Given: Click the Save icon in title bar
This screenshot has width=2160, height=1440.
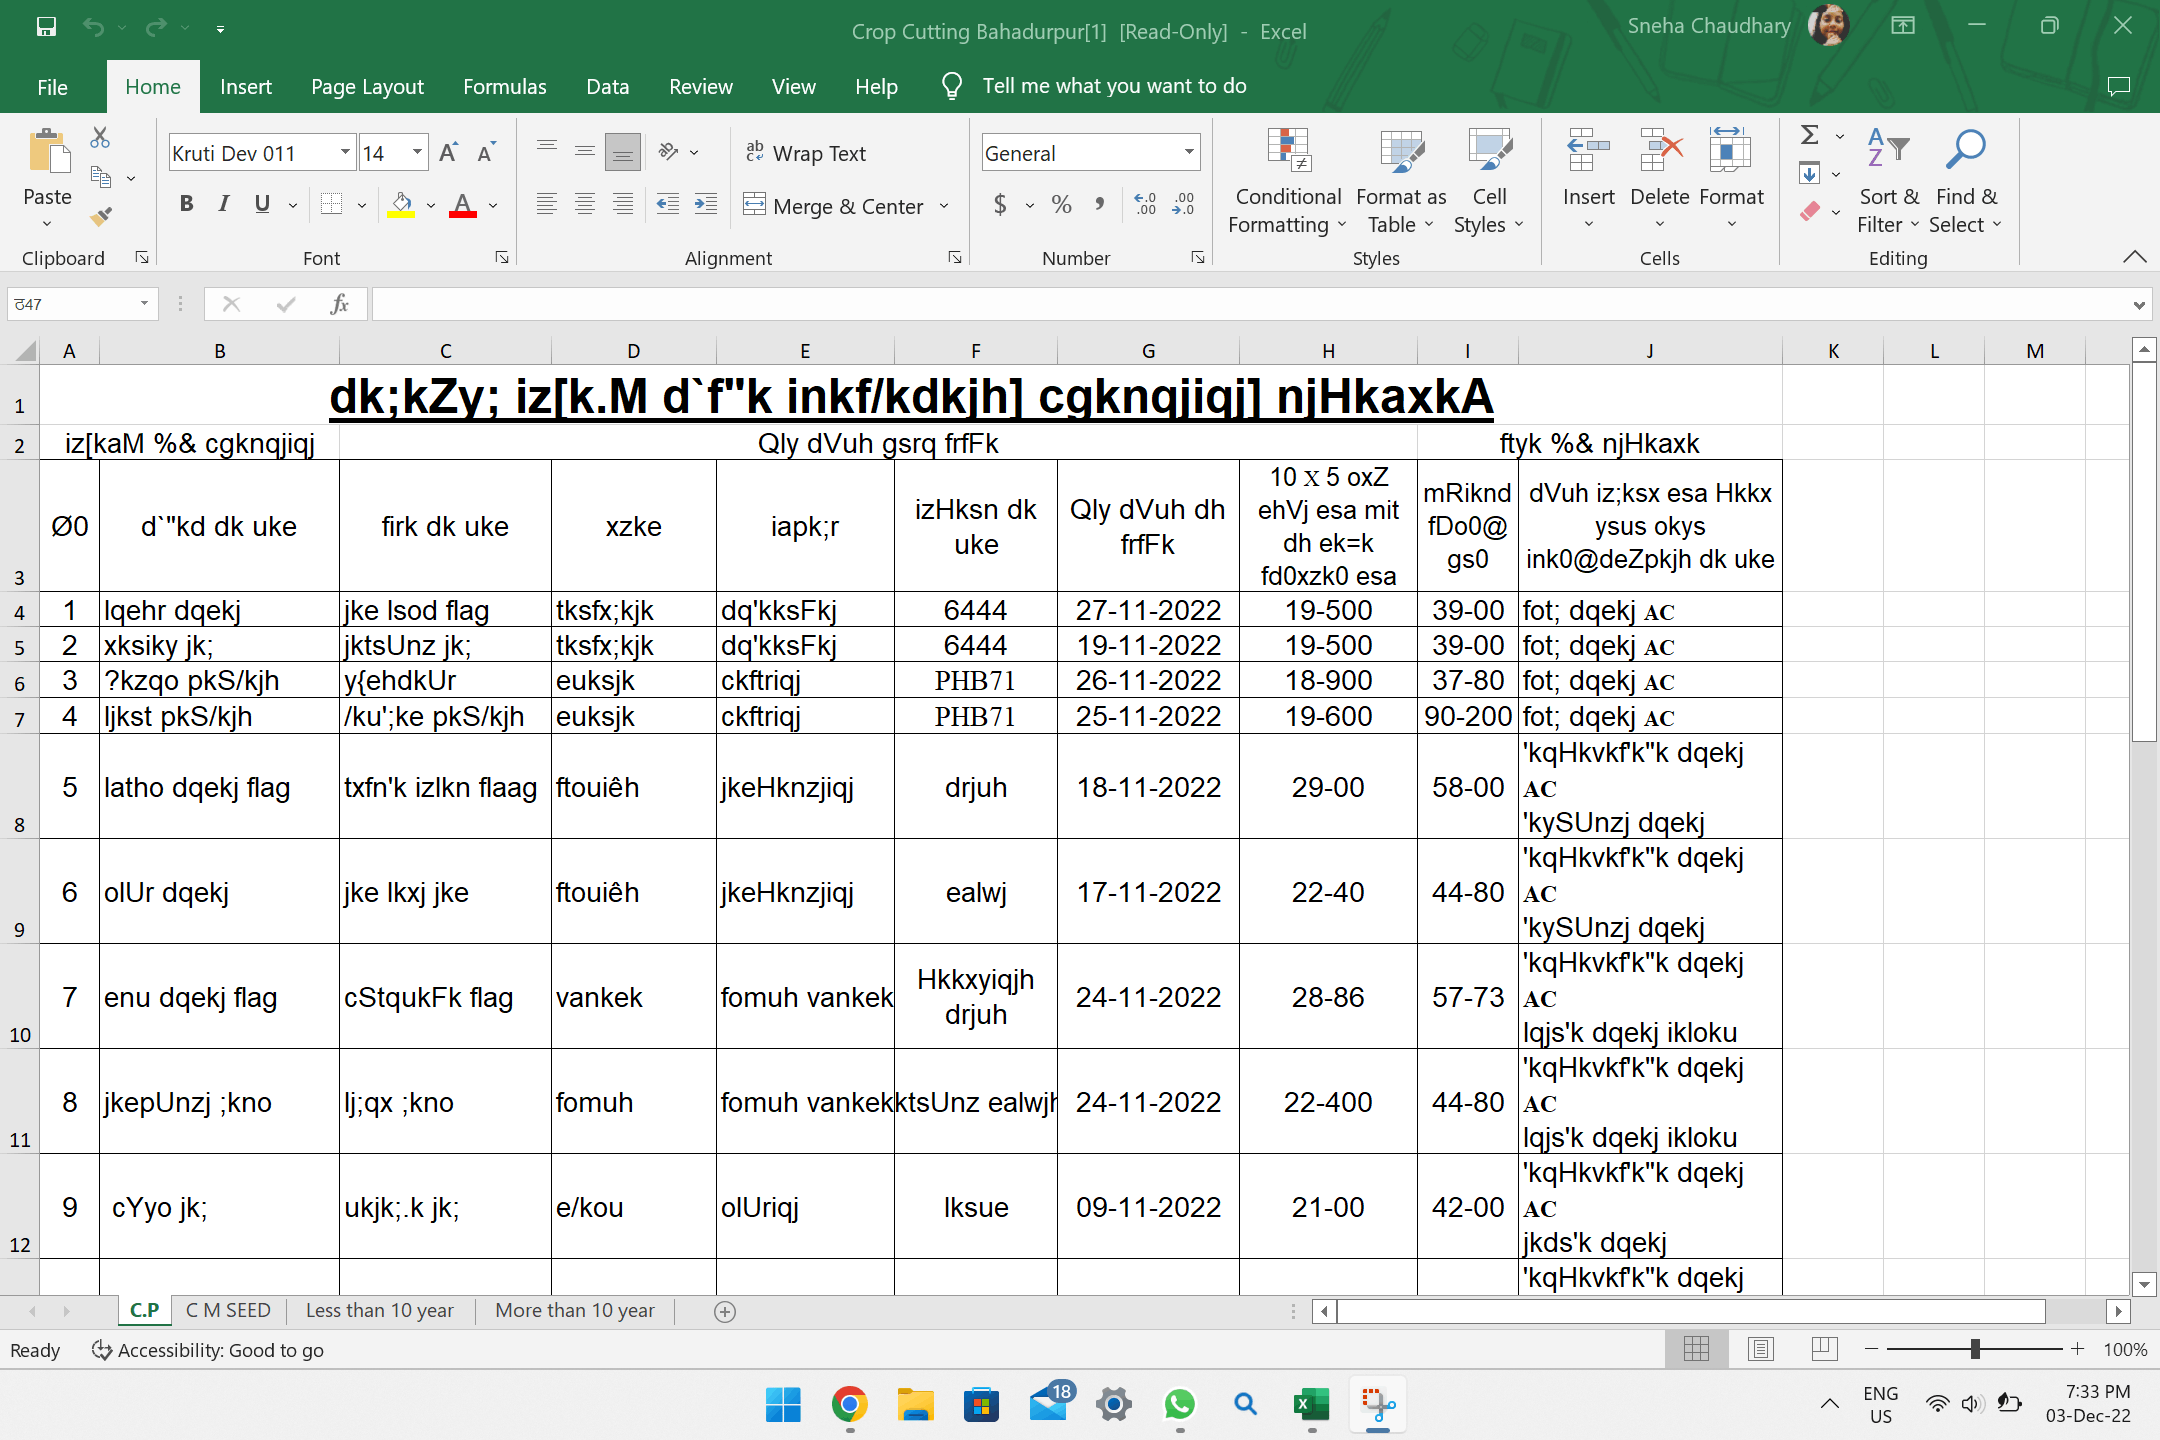Looking at the screenshot, I should pos(46,28).
